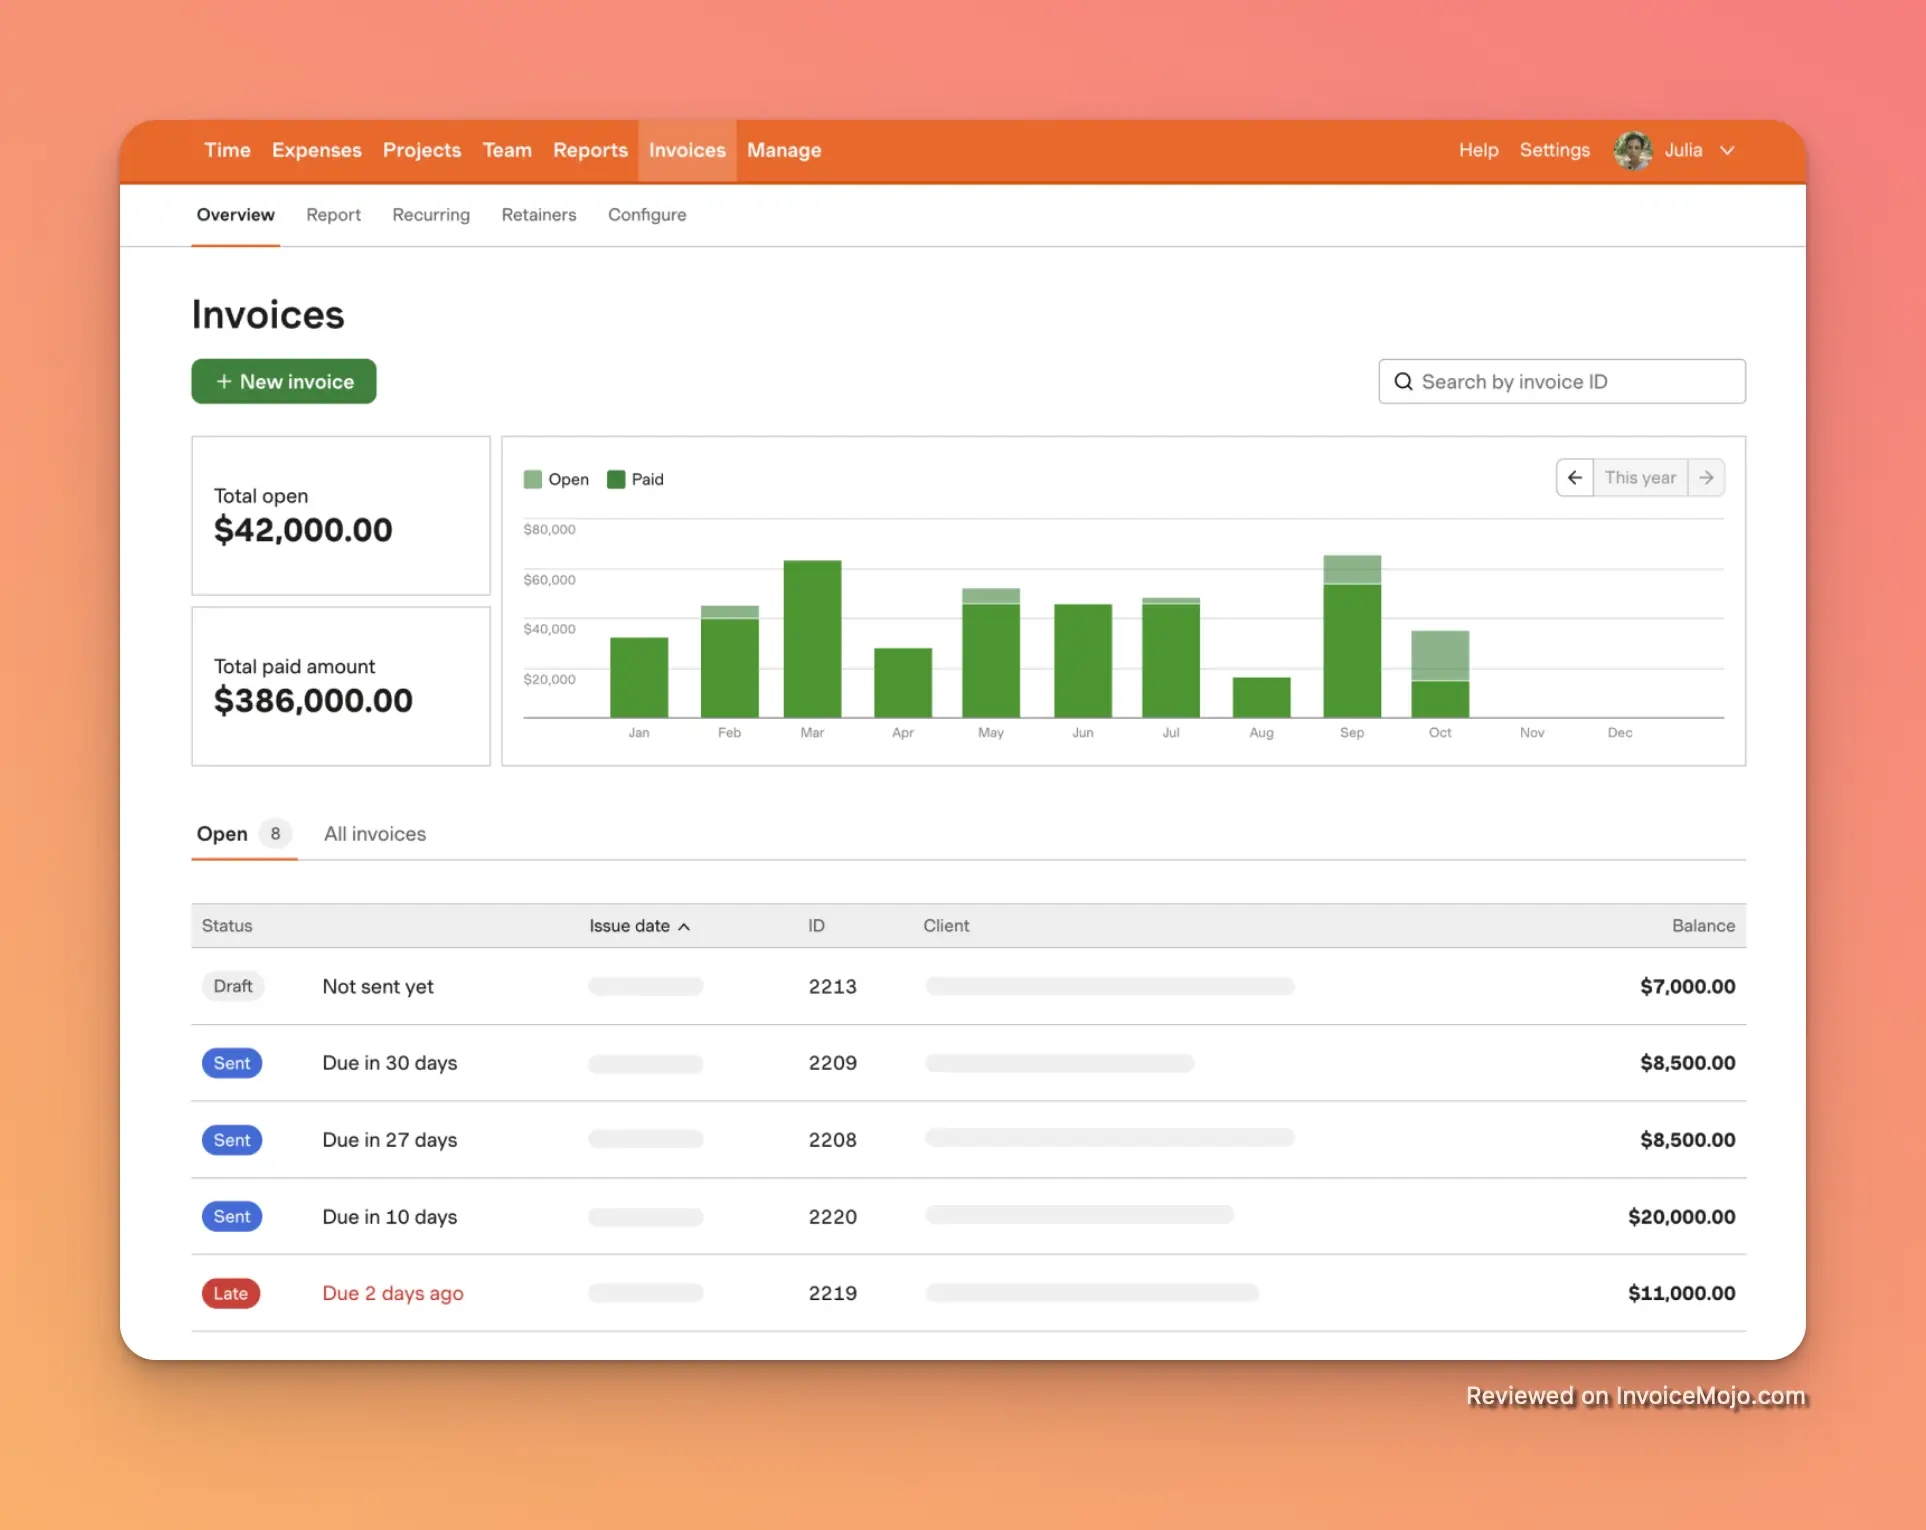Click the Open legend color square
The image size is (1926, 1530).
pyautogui.click(x=533, y=479)
